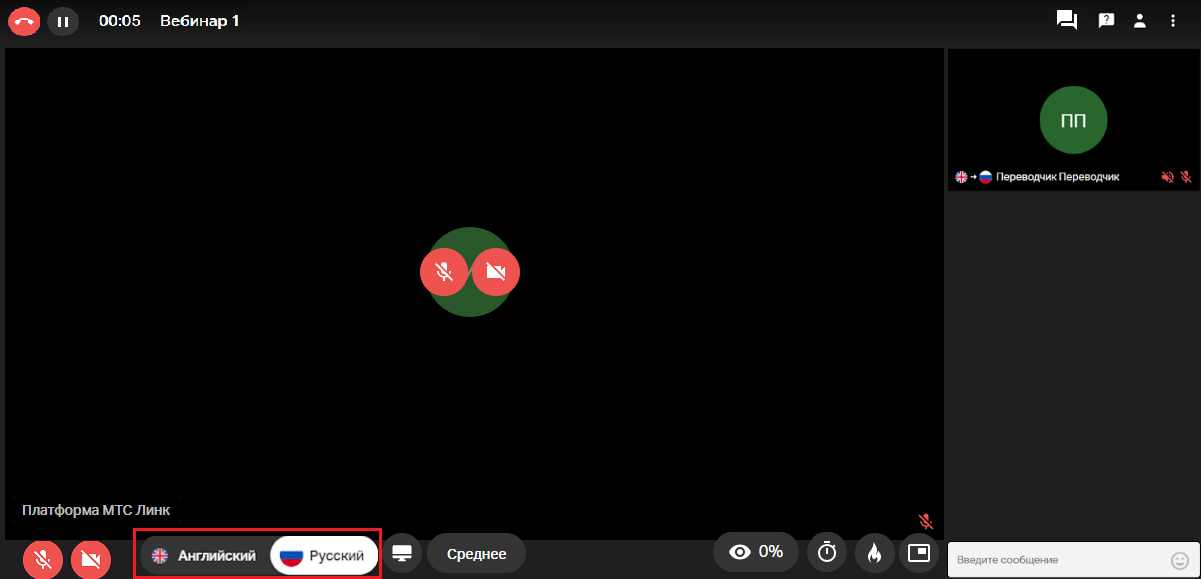The width and height of the screenshot is (1201, 579).
Task: Open the emoji picker in chat input
Action: click(x=1180, y=560)
